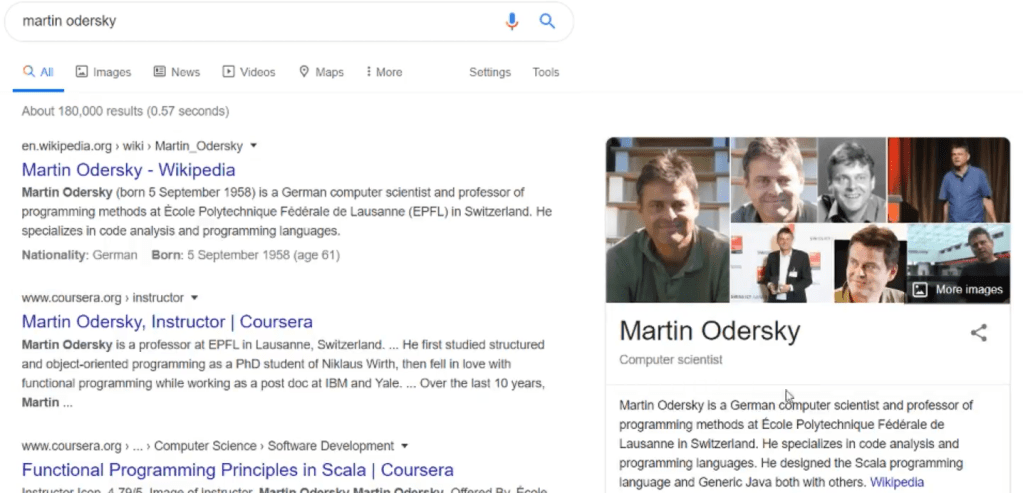
Task: Click the photo of man in blue shirt on stage
Action: pos(949,180)
